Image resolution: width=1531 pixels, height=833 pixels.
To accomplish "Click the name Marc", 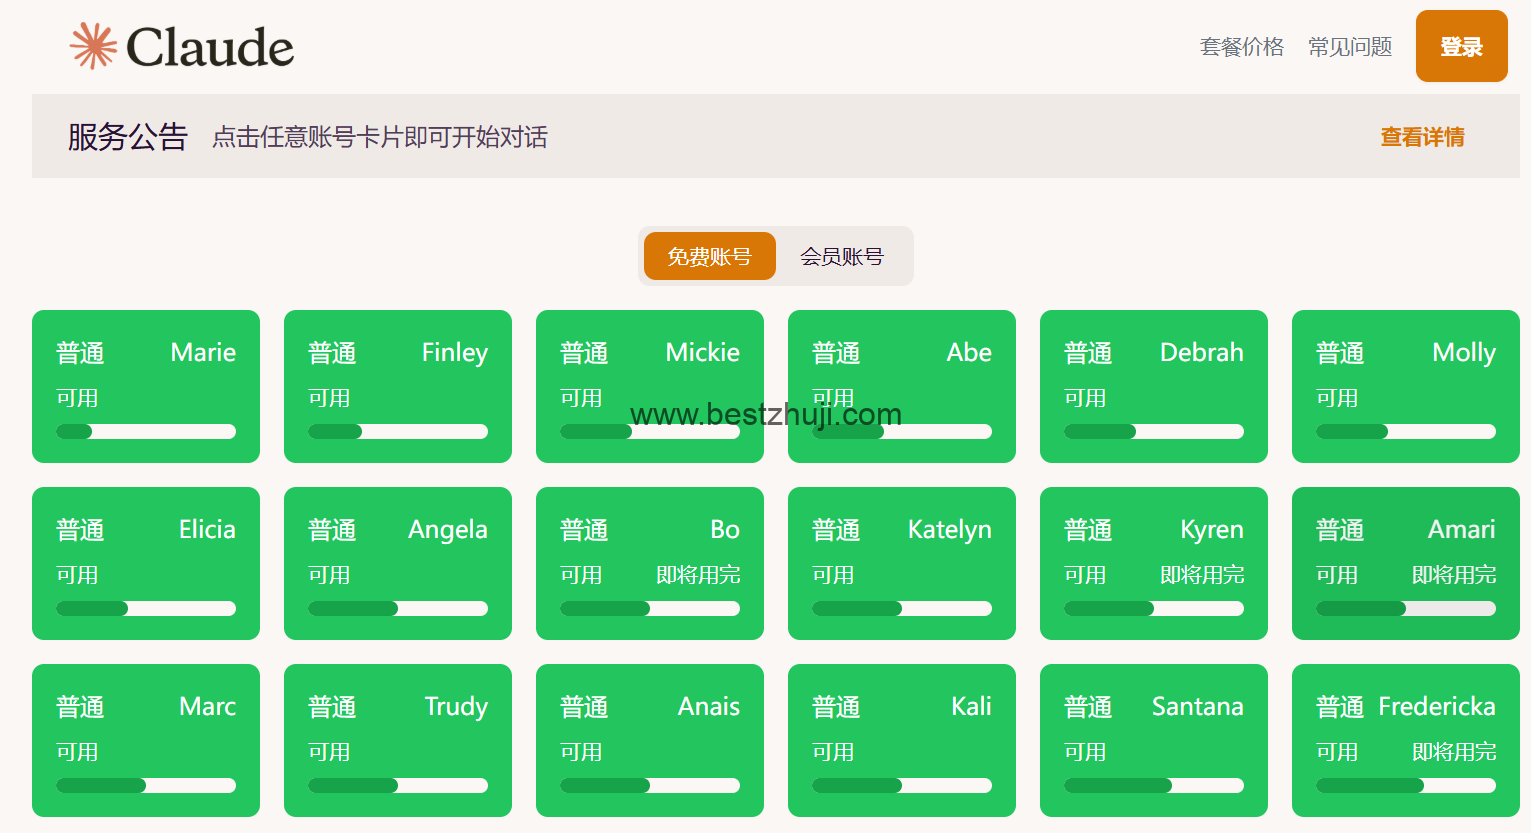I will [x=207, y=706].
